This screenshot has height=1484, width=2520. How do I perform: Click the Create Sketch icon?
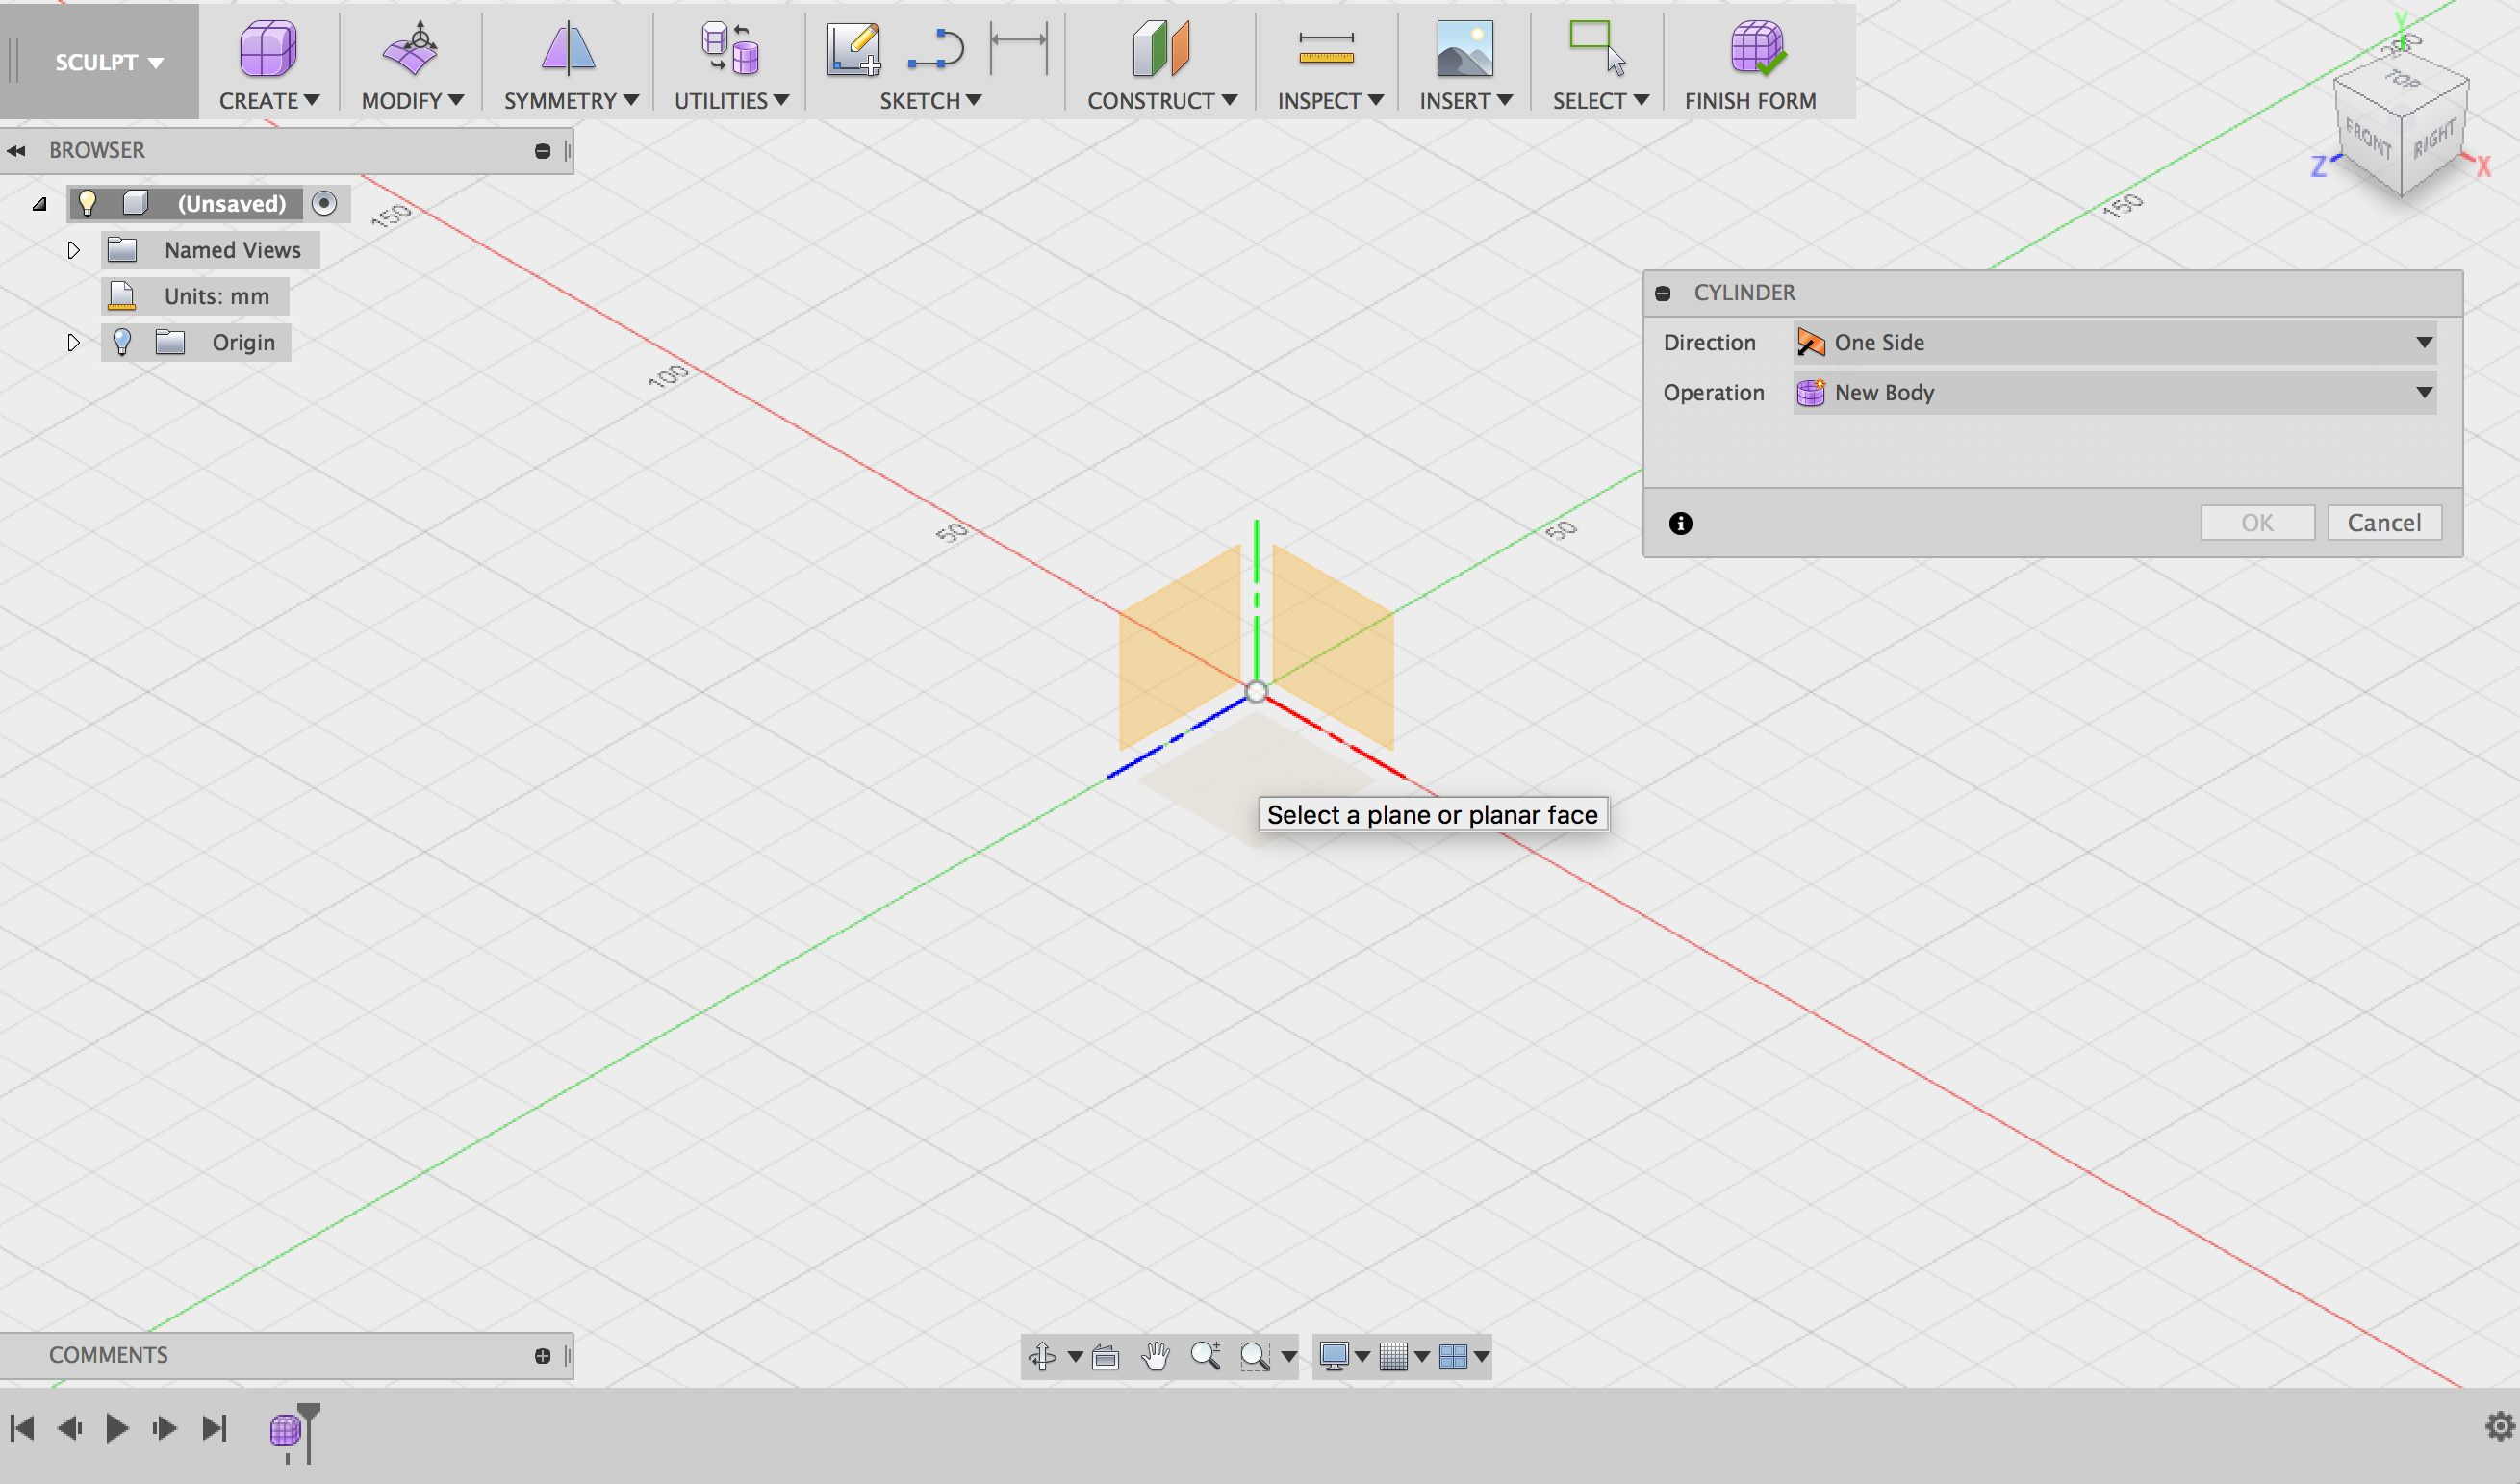tap(853, 49)
